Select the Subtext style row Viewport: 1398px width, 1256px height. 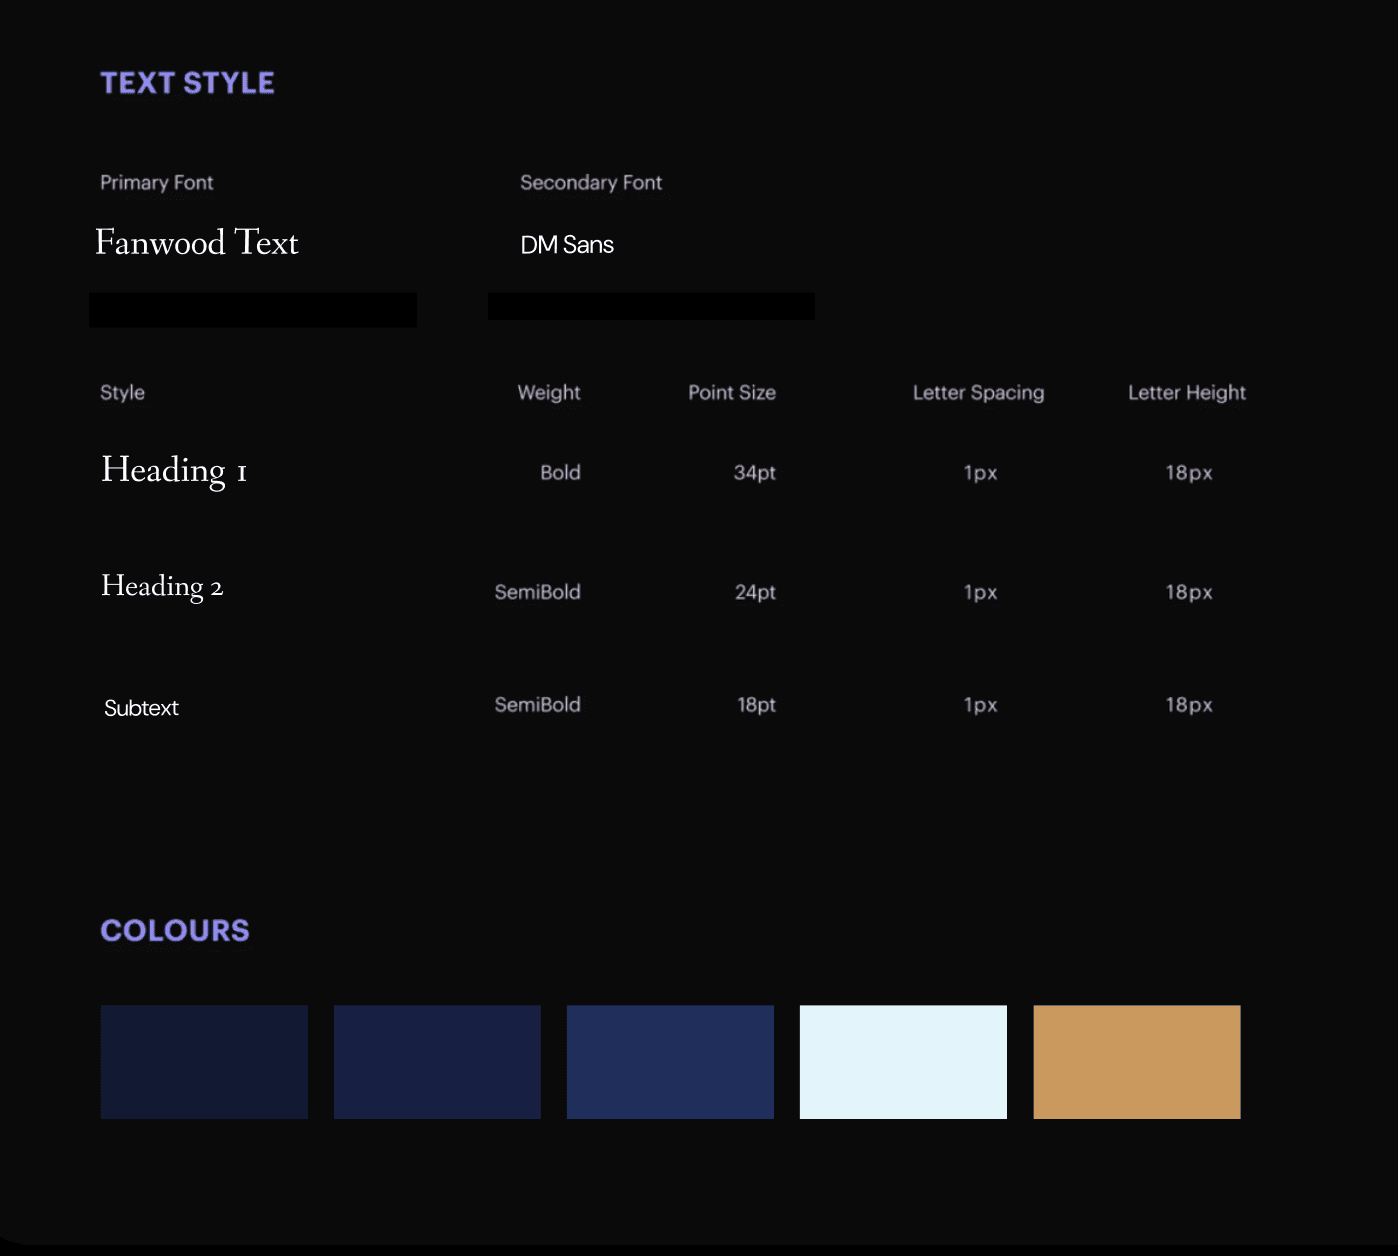click(x=141, y=707)
